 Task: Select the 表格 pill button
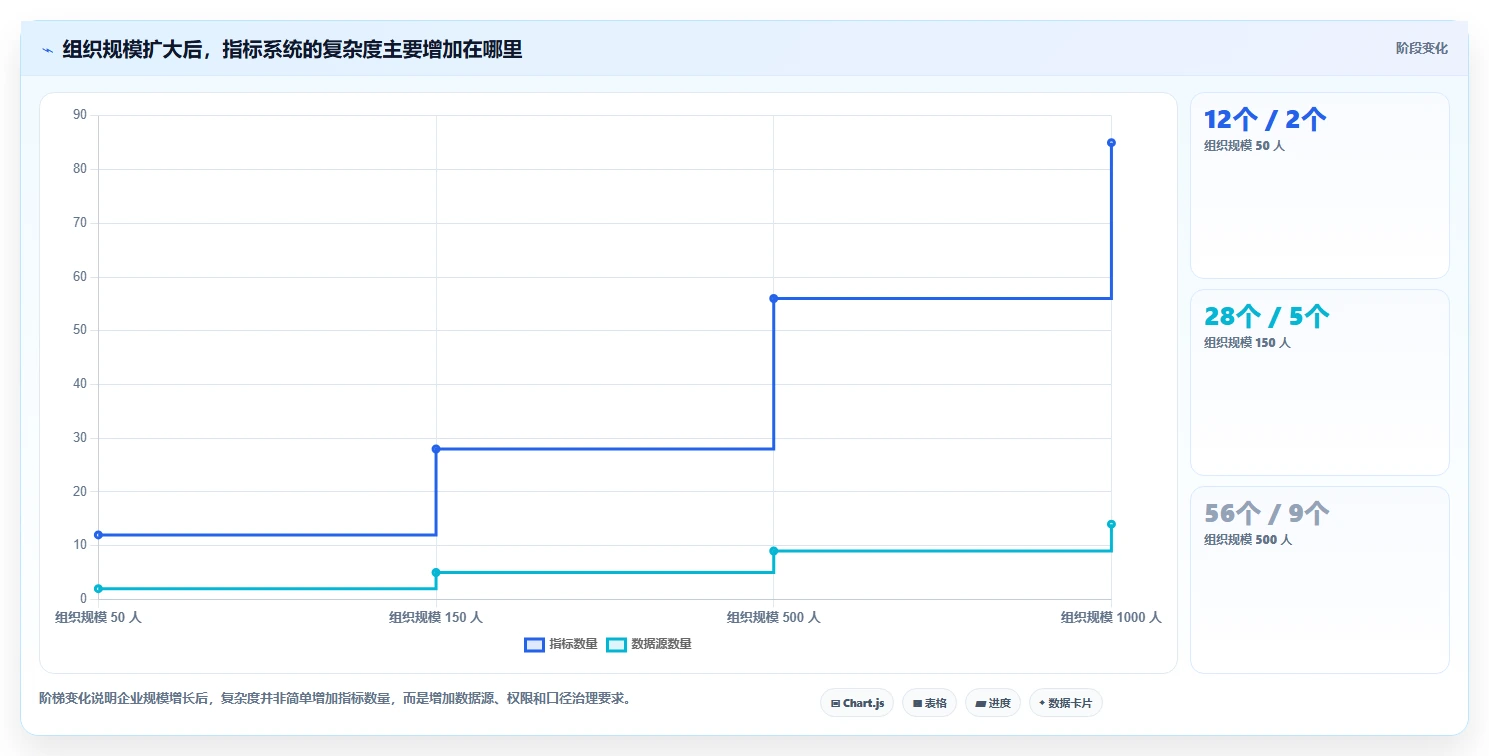coord(930,703)
